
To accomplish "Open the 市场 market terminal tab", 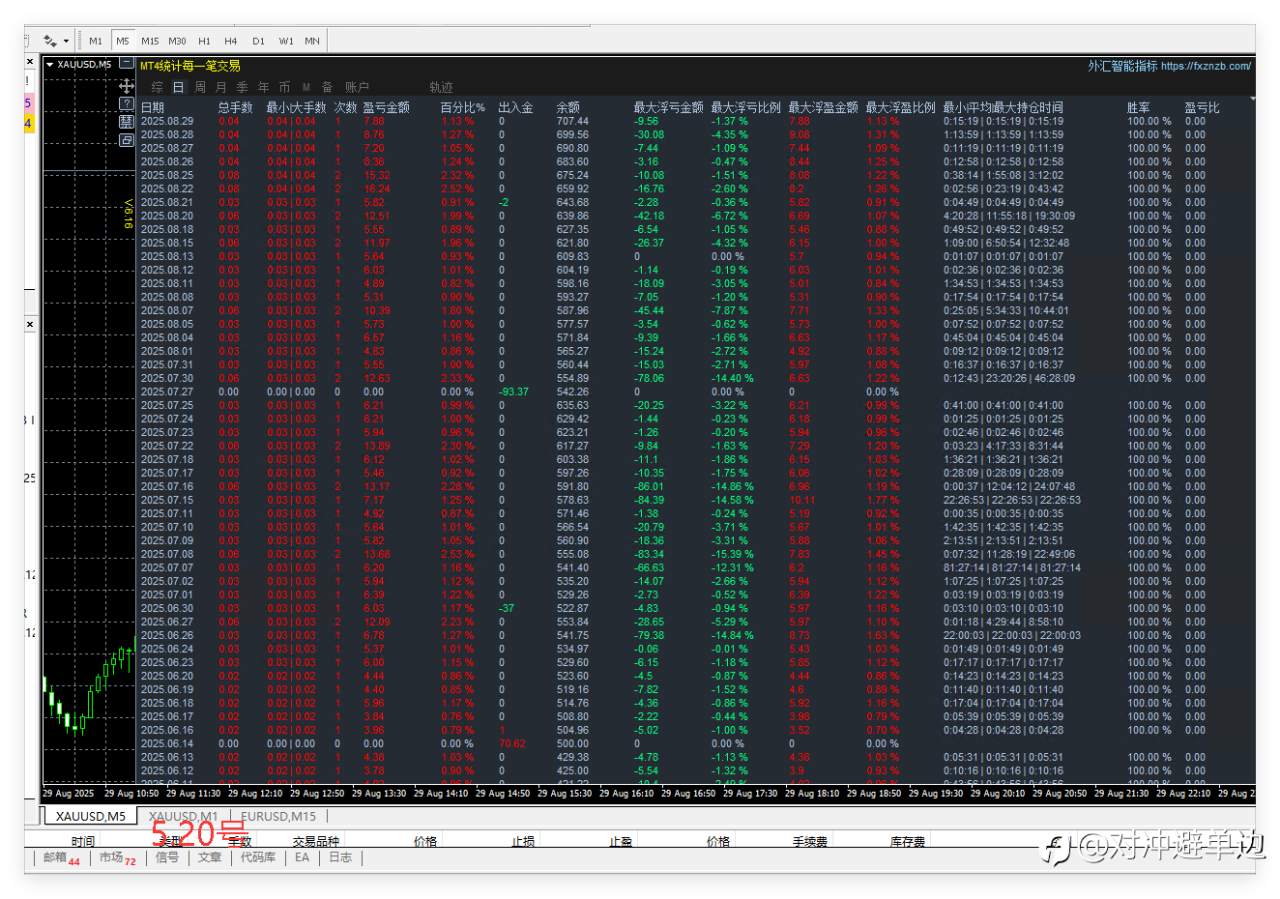I will tap(117, 858).
